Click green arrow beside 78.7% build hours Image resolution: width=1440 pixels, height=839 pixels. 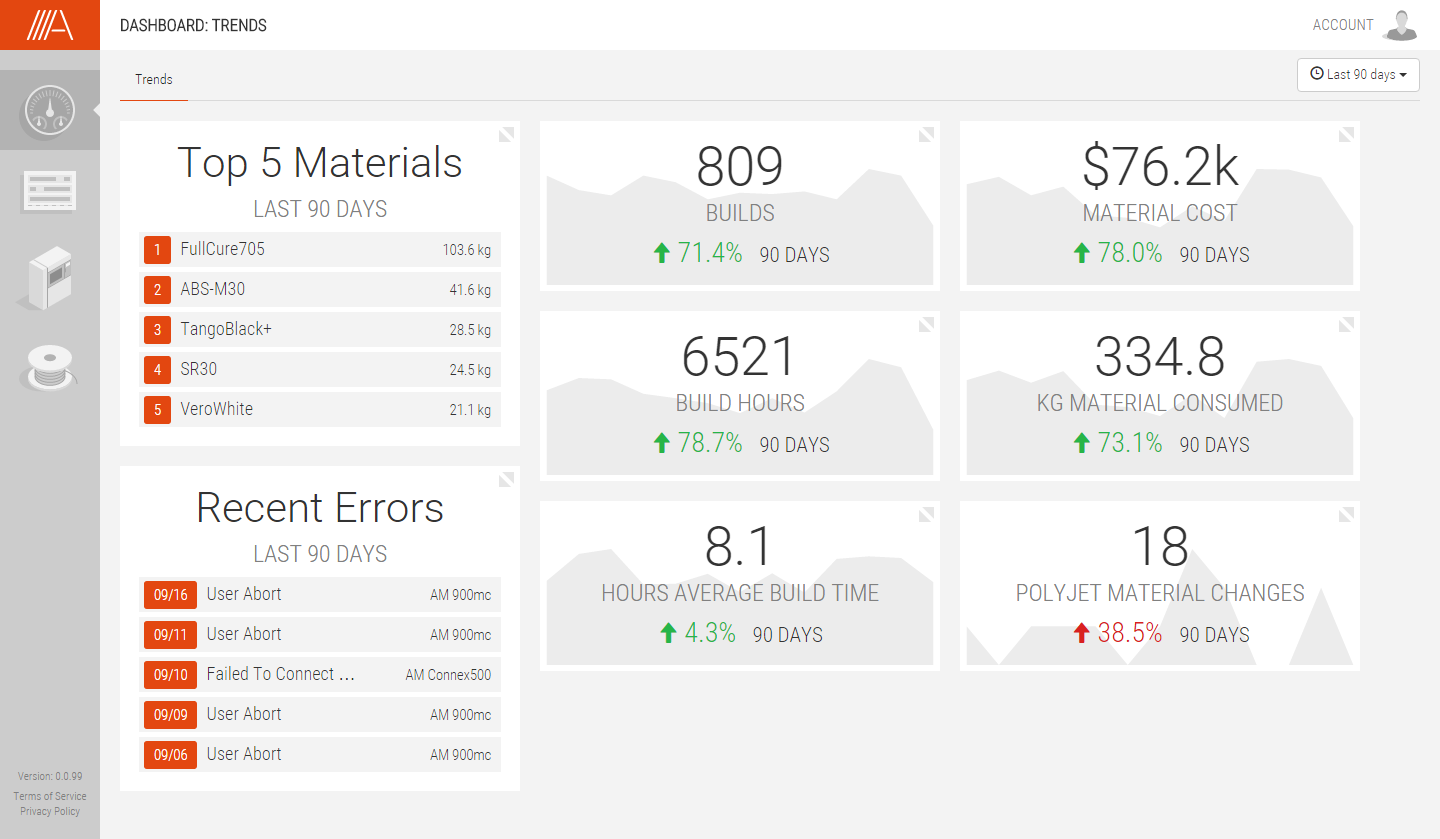click(660, 444)
